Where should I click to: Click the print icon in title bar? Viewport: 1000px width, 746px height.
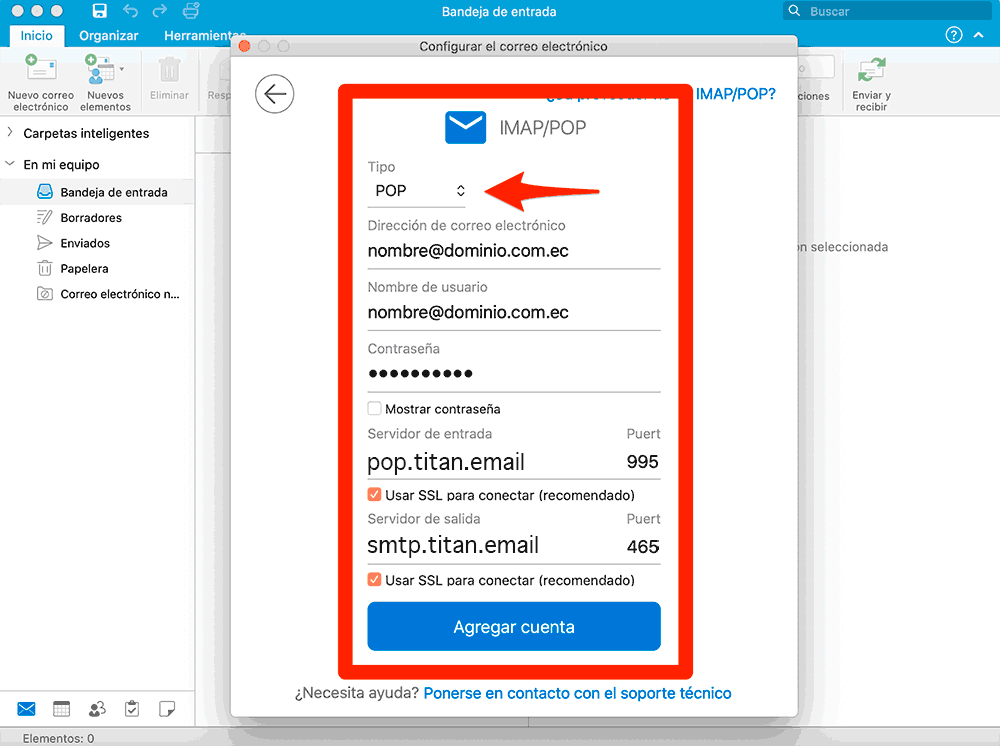pyautogui.click(x=191, y=11)
